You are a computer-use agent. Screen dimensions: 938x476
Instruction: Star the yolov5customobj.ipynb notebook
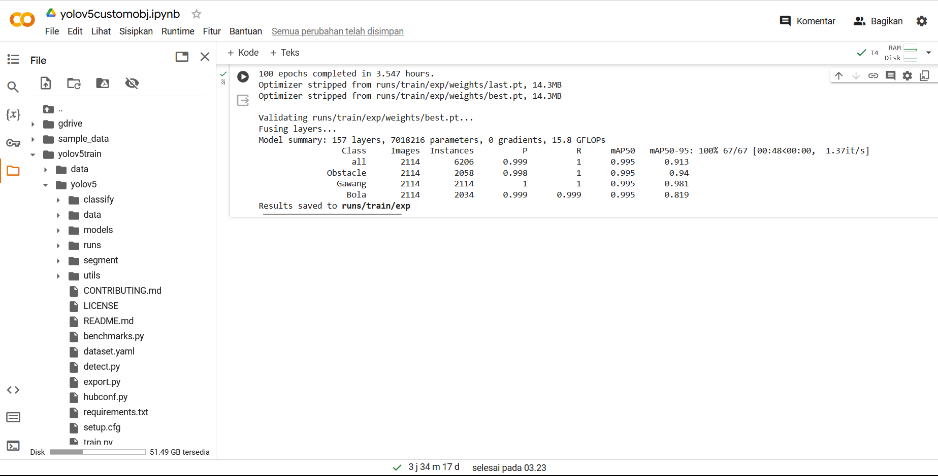196,14
